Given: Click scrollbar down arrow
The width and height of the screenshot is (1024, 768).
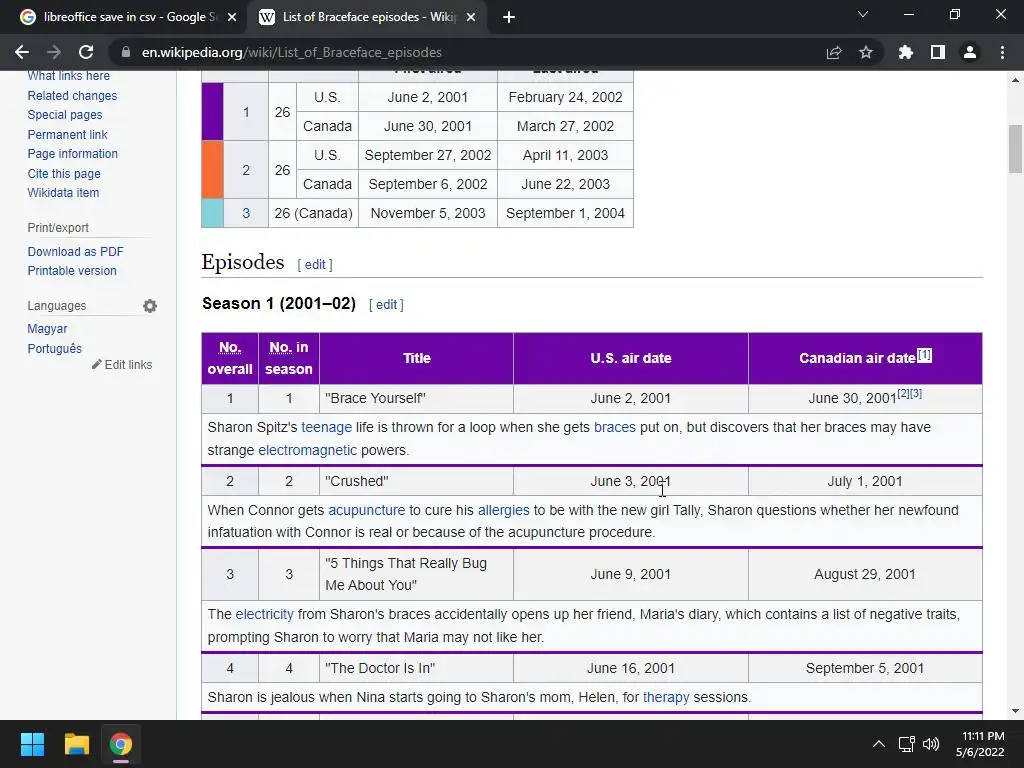Looking at the screenshot, I should pos(1015,711).
